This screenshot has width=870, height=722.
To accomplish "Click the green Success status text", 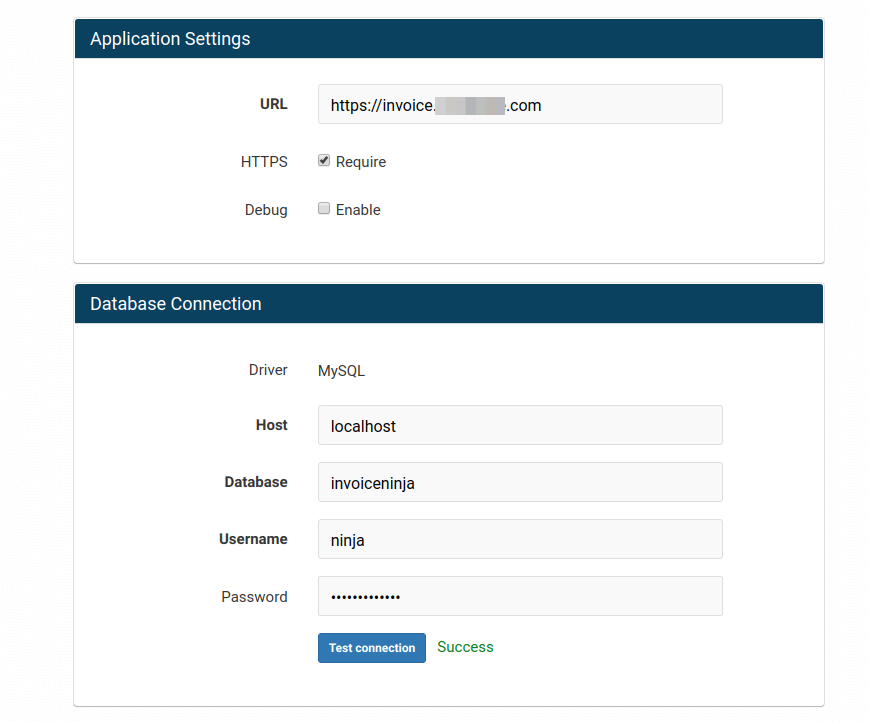I will (x=465, y=647).
